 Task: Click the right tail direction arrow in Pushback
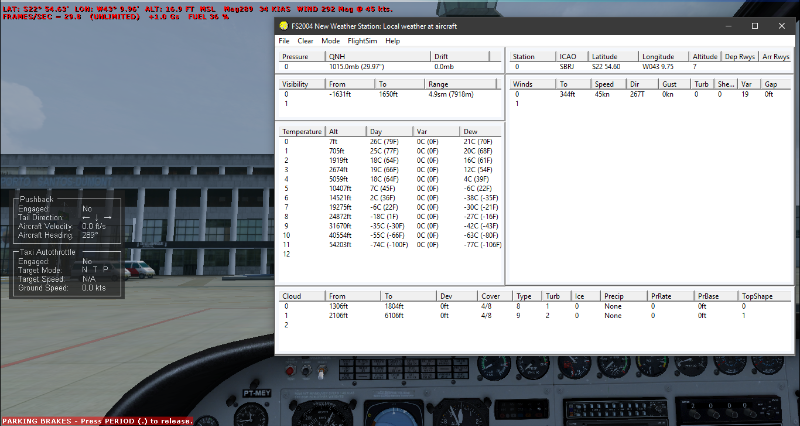[x=107, y=217]
